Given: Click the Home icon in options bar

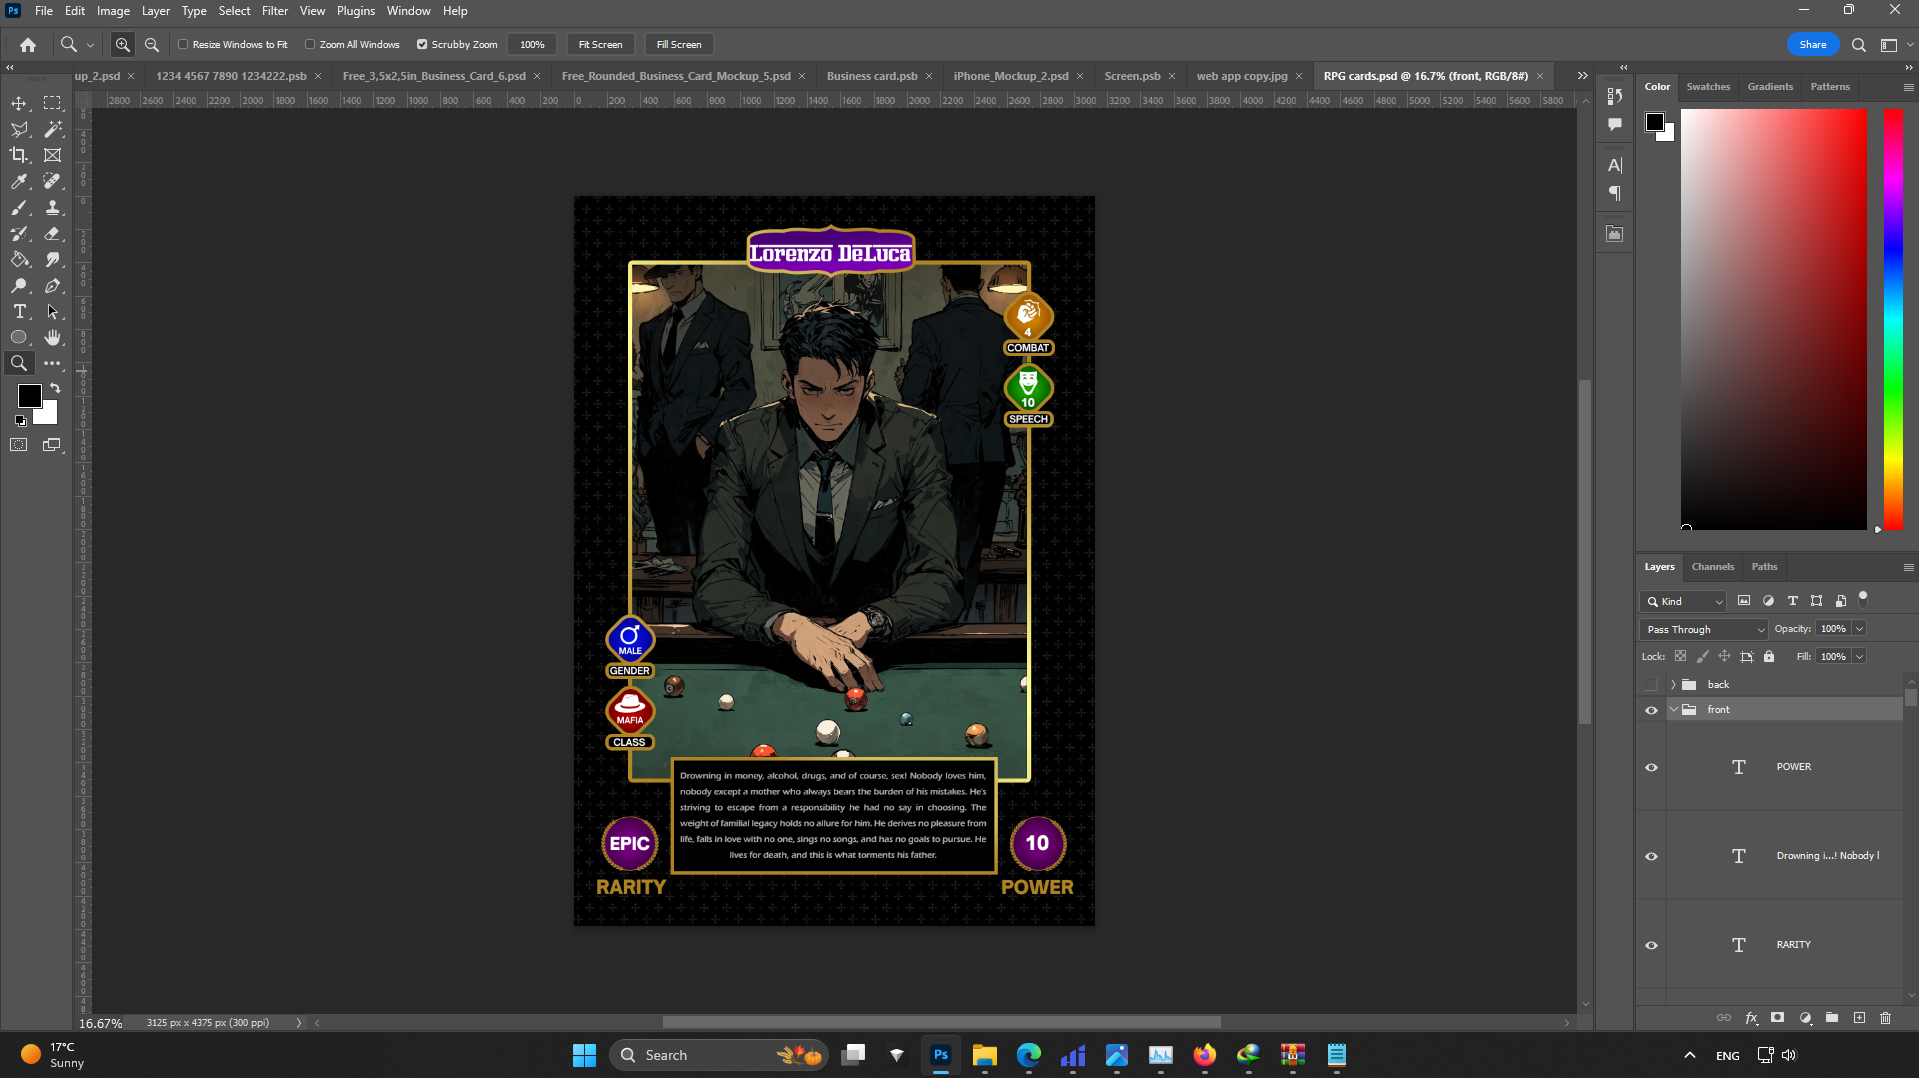Looking at the screenshot, I should pyautogui.click(x=28, y=44).
